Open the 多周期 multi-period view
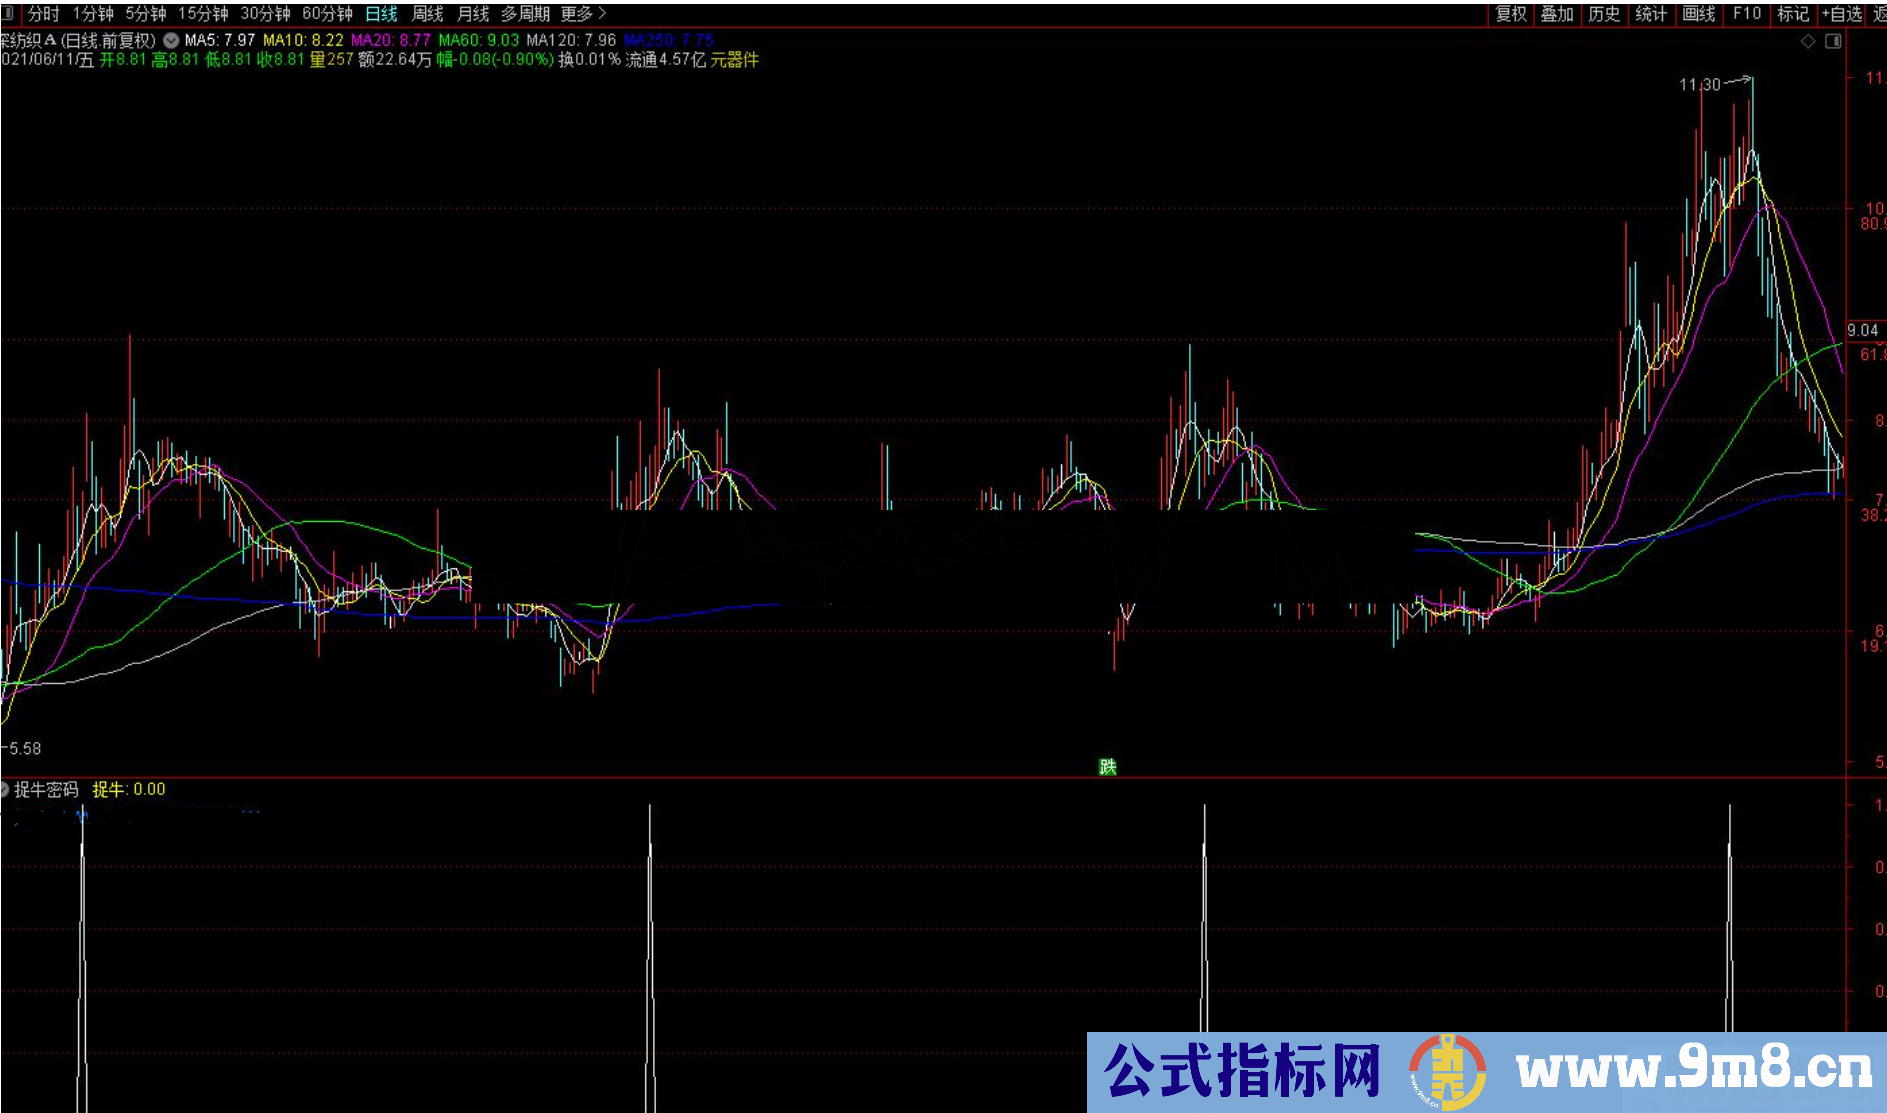The height and width of the screenshot is (1113, 1887). point(527,13)
